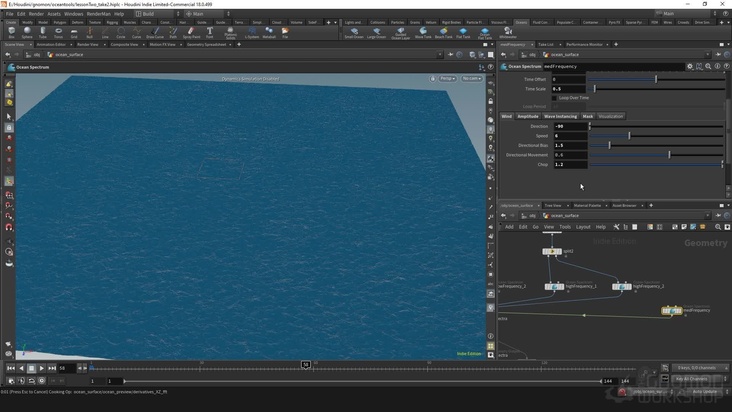Open the Persp viewport dropdown
732x412 pixels.
(447, 78)
